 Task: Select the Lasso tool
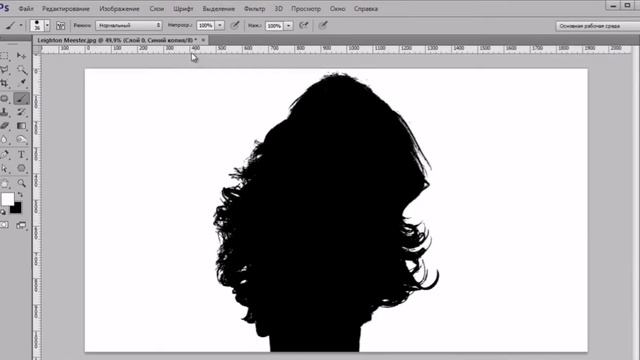coord(4,69)
